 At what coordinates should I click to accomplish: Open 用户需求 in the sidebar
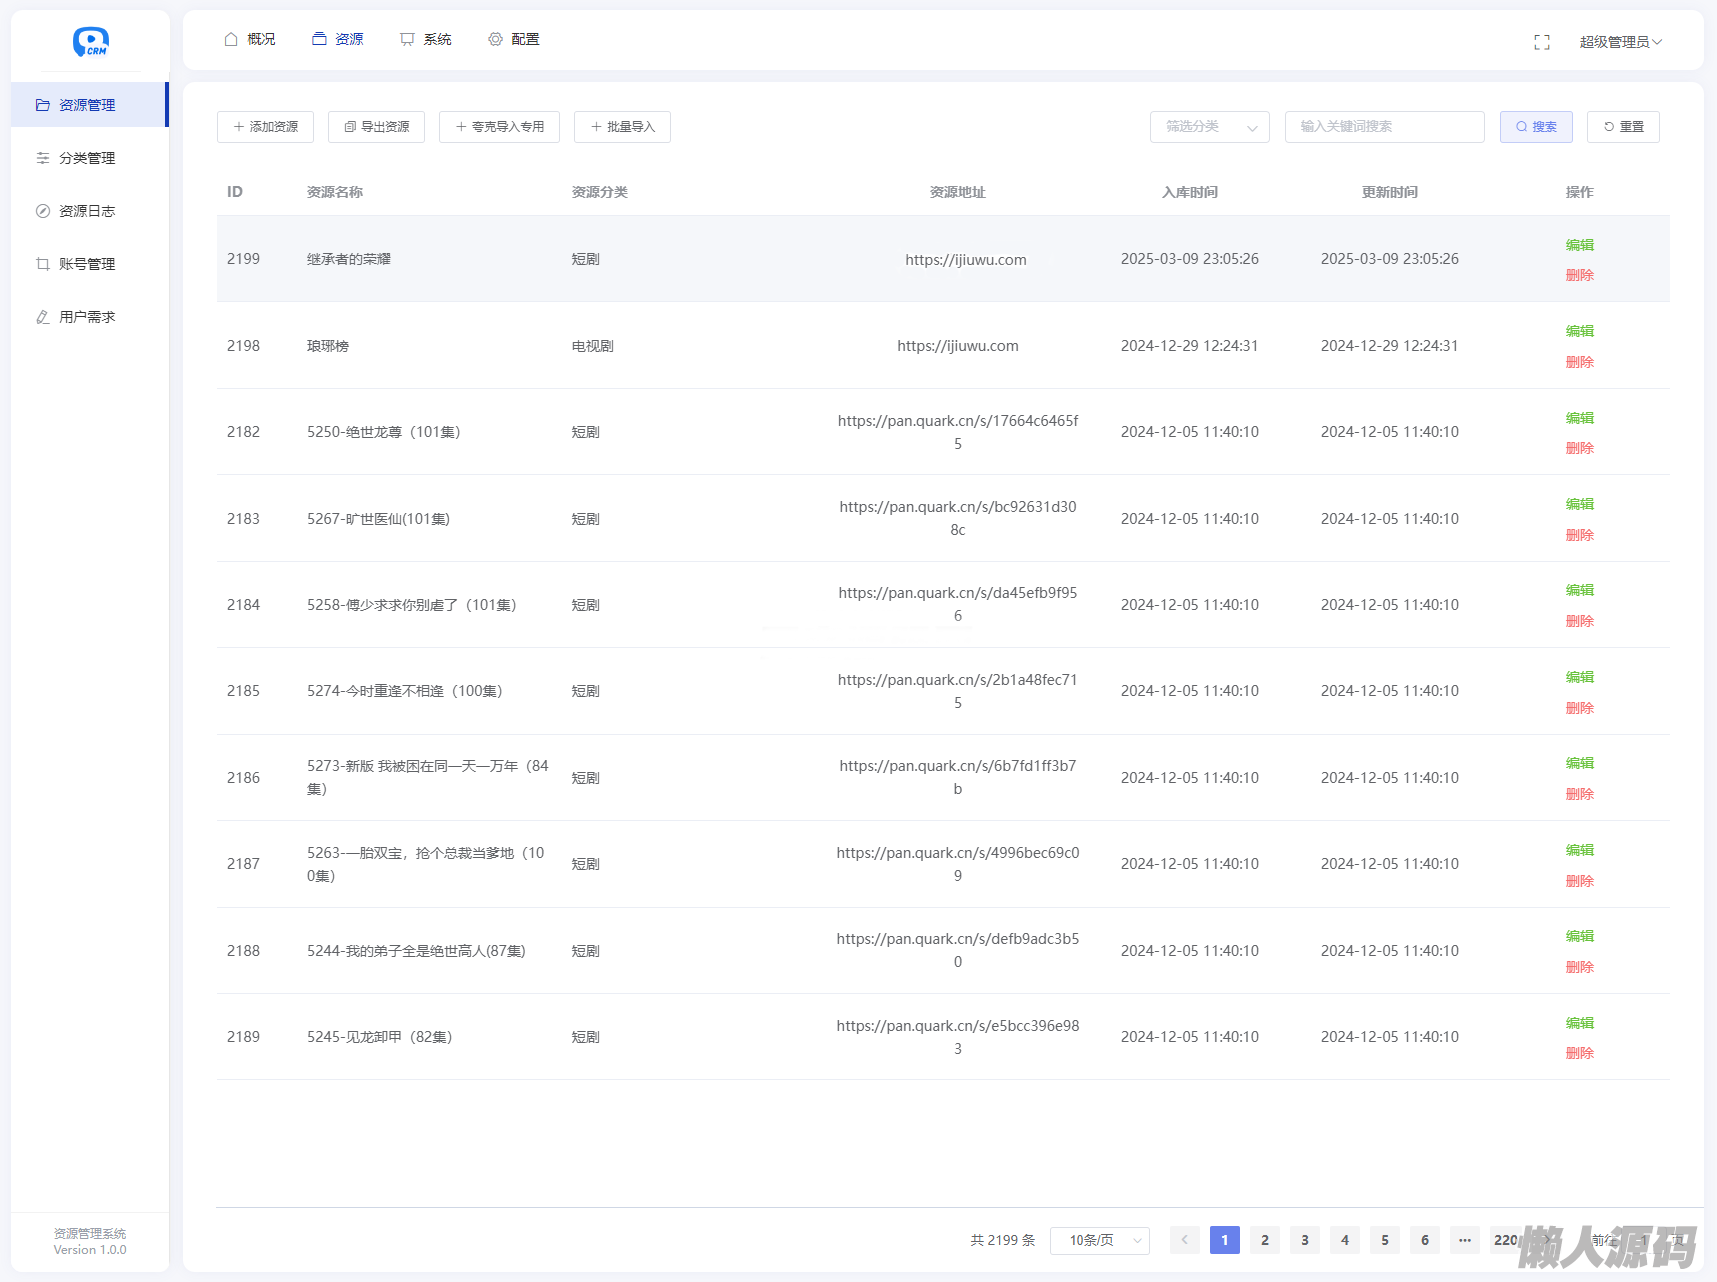[87, 317]
